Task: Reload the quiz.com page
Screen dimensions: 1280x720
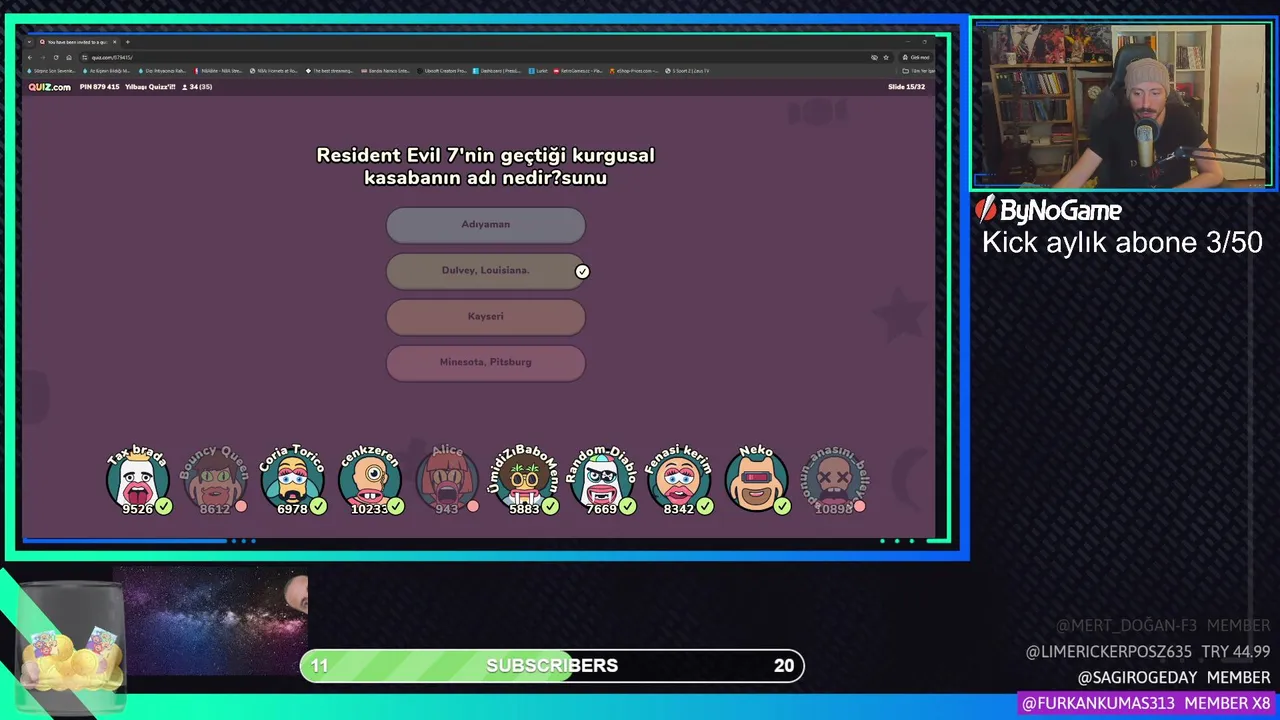Action: [x=56, y=57]
